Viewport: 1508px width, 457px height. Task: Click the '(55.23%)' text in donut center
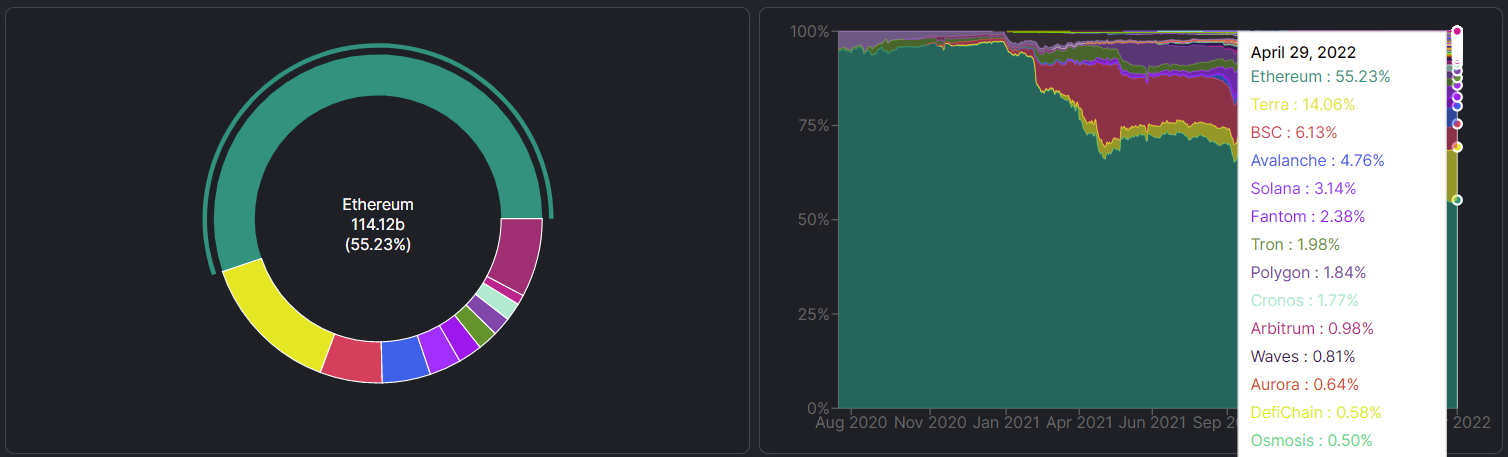tap(378, 244)
